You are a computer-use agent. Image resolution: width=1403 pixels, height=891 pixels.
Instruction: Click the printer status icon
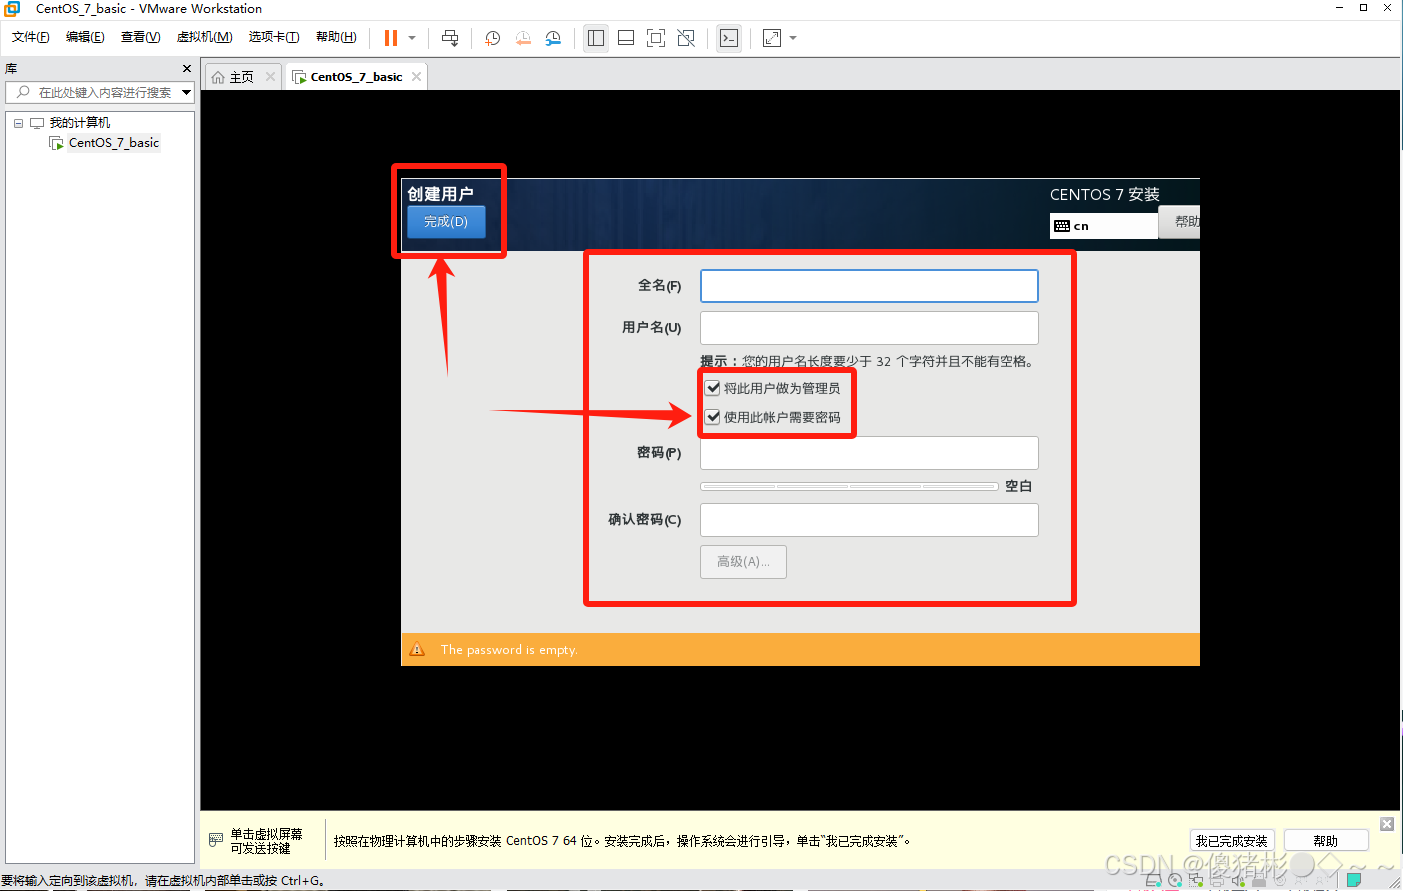pyautogui.click(x=1217, y=880)
